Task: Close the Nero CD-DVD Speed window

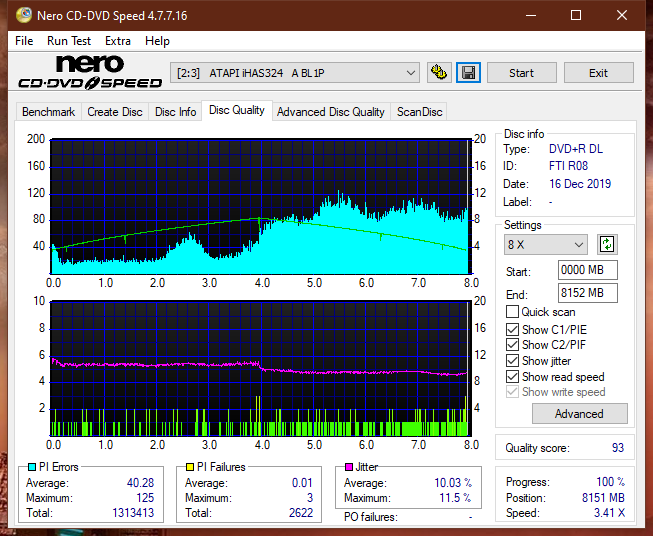Action: tap(622, 15)
